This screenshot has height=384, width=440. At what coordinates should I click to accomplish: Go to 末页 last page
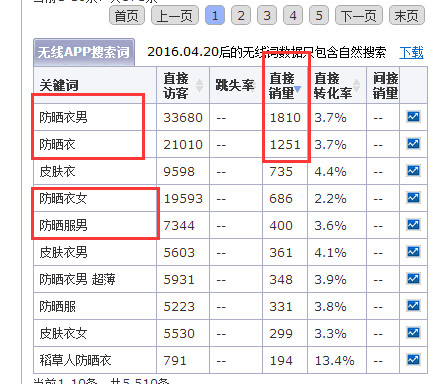coord(407,16)
